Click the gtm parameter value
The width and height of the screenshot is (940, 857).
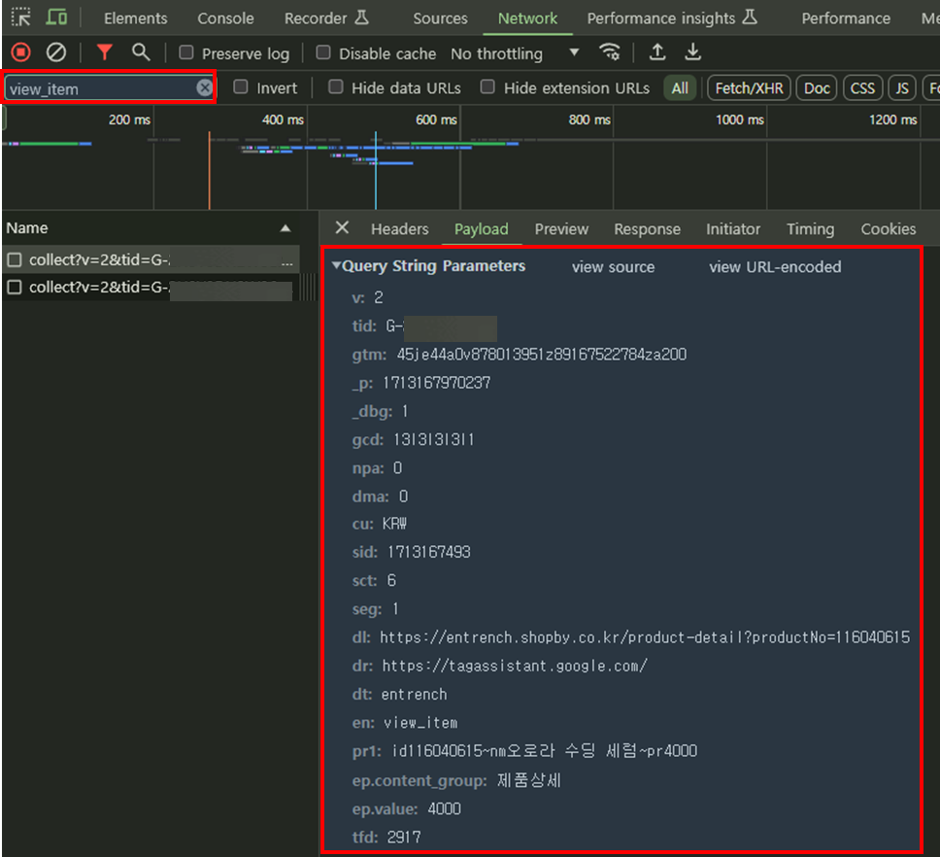click(541, 354)
